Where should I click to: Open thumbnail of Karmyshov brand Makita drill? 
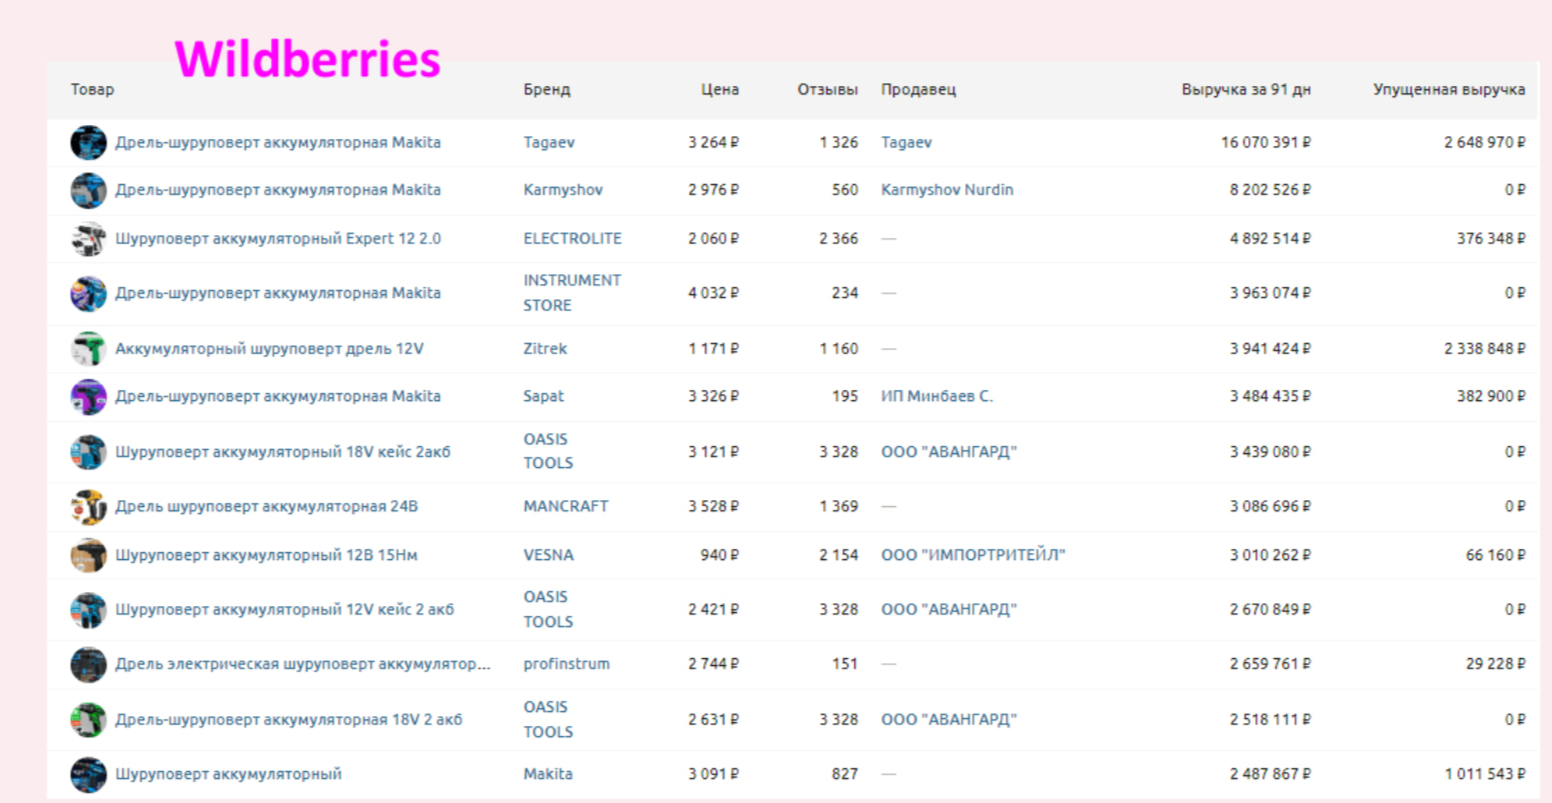(x=88, y=190)
